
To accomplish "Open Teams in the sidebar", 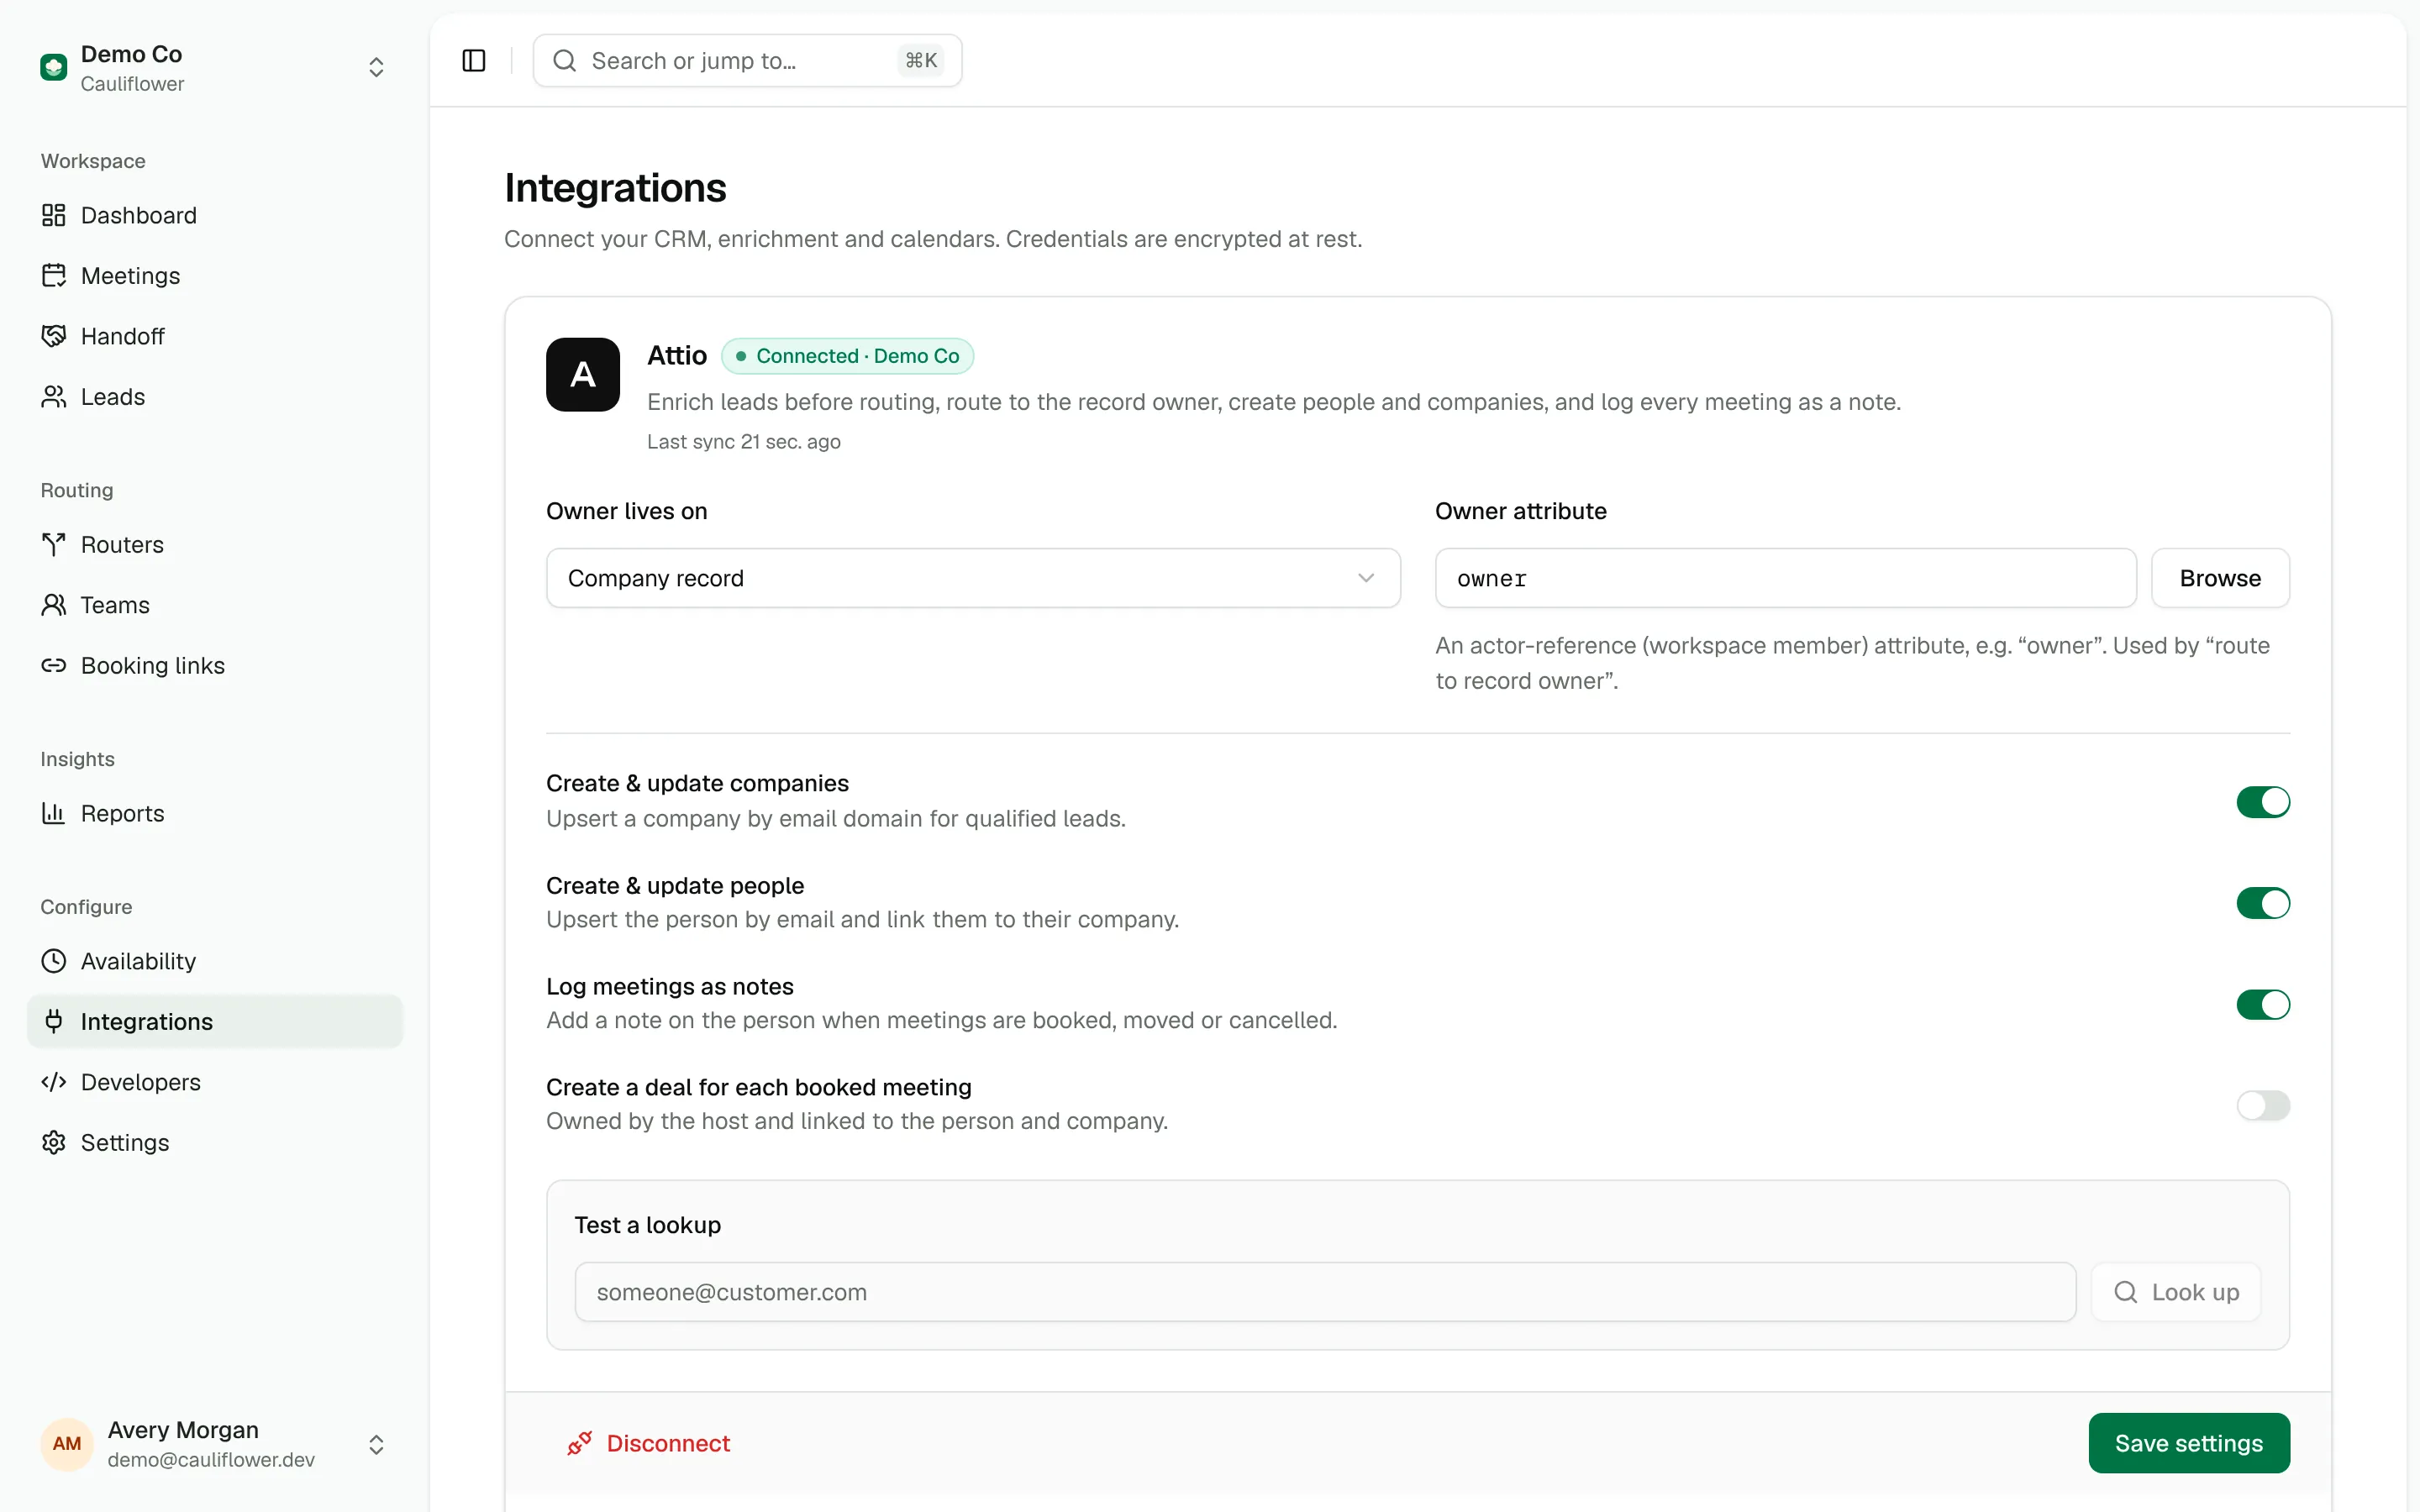I will coord(215,605).
